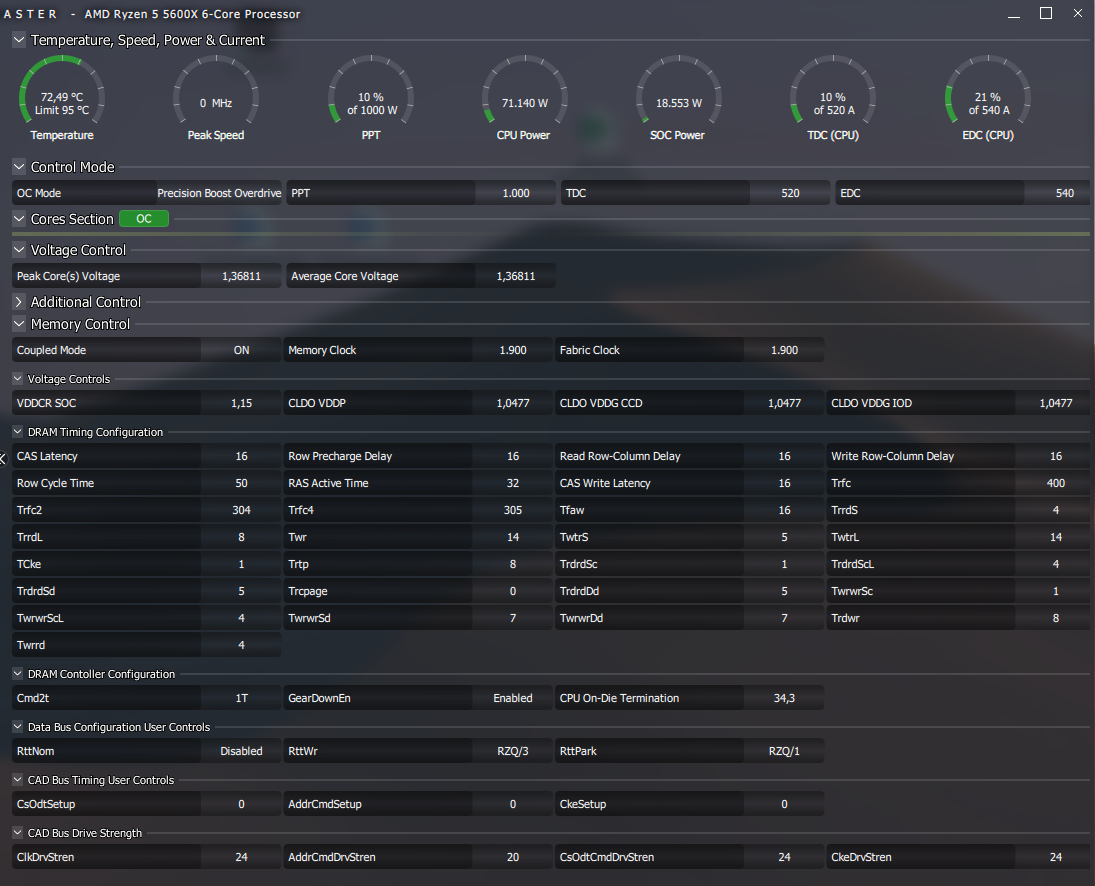Click the Peak Speed gauge
This screenshot has width=1095, height=886.
(216, 98)
